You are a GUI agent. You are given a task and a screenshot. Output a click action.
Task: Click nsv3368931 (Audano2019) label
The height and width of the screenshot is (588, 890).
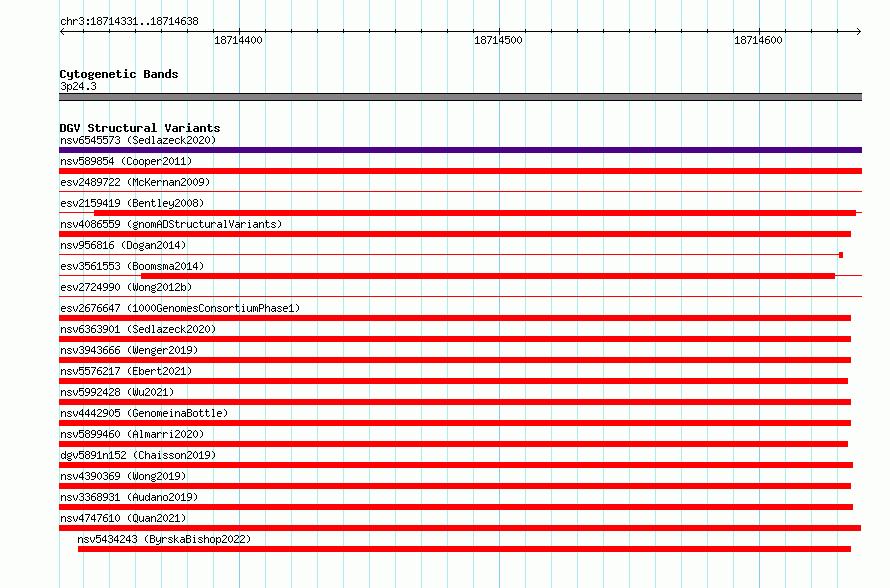tap(129, 497)
